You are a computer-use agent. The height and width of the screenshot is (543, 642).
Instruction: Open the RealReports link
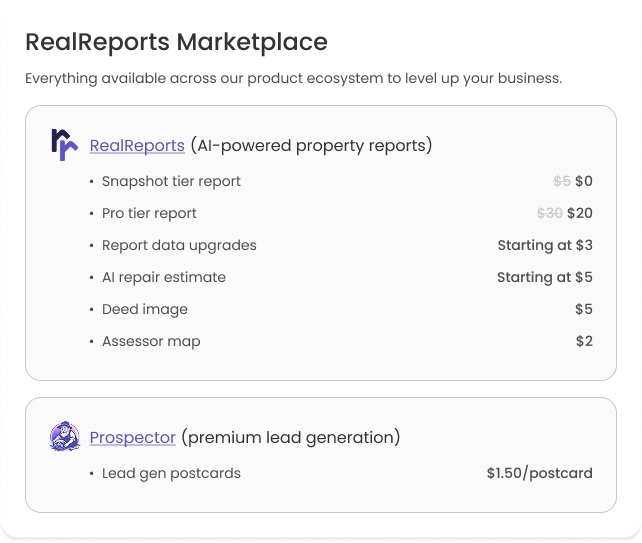click(x=137, y=146)
